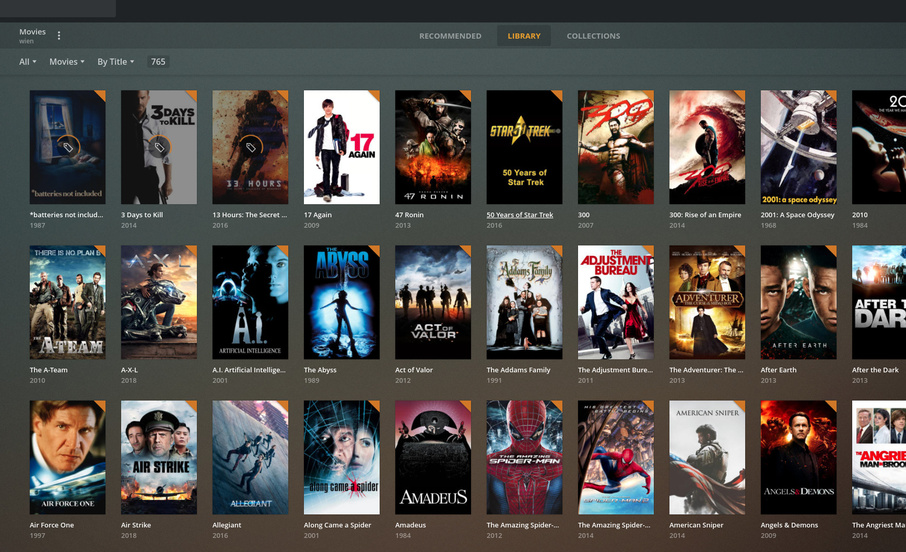
Task: Open the Air Force One poster
Action: [x=68, y=457]
